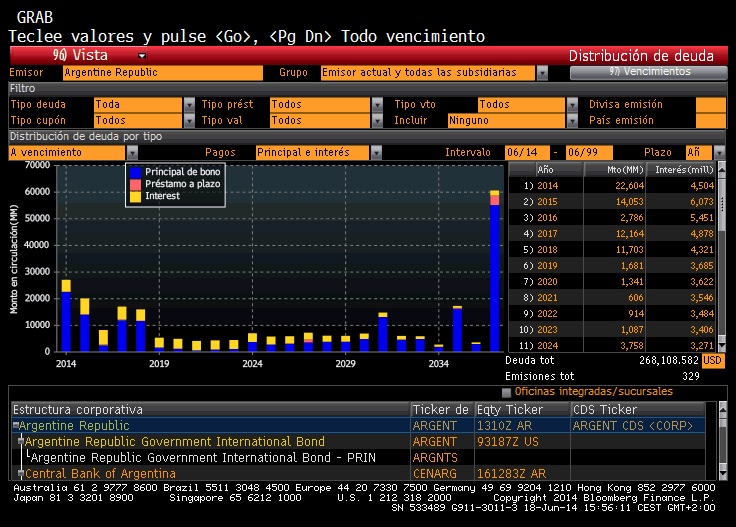Click the blue 'Principal de bono' legend swatch
Image resolution: width=736 pixels, height=527 pixels.
click(x=135, y=172)
